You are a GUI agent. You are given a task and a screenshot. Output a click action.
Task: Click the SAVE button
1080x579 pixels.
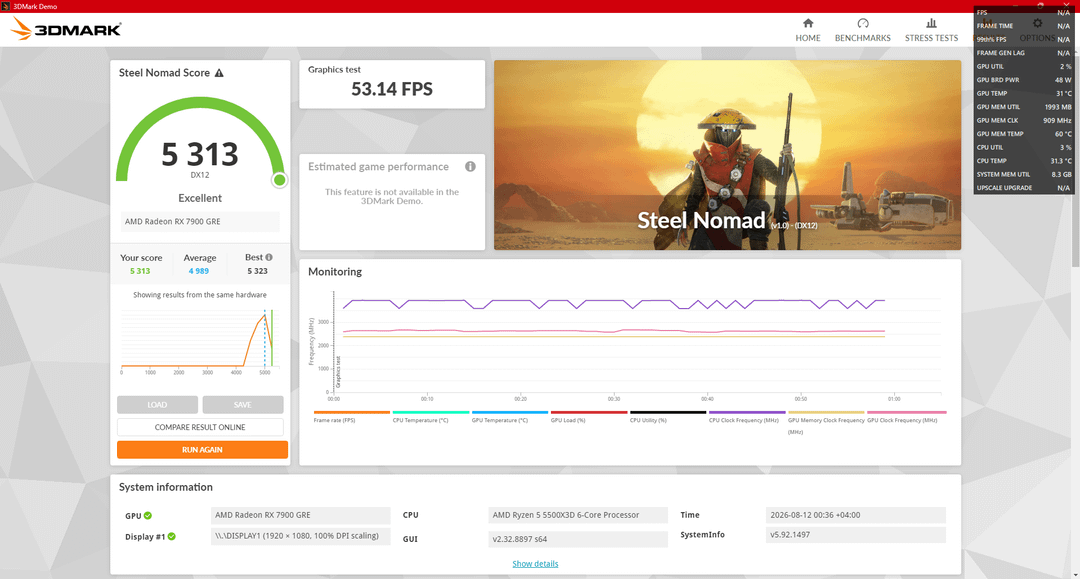click(242, 405)
